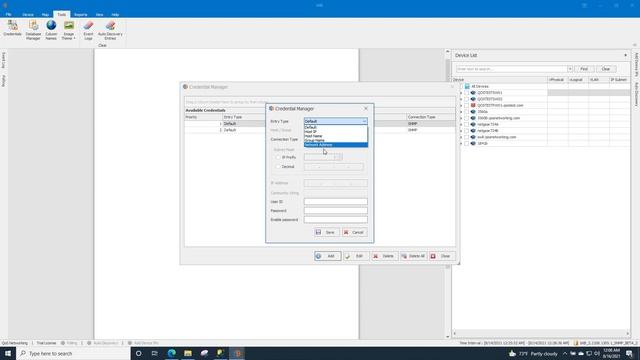640x360 pixels.
Task: Click Edit in the Credential Manager window
Action: pyautogui.click(x=356, y=256)
